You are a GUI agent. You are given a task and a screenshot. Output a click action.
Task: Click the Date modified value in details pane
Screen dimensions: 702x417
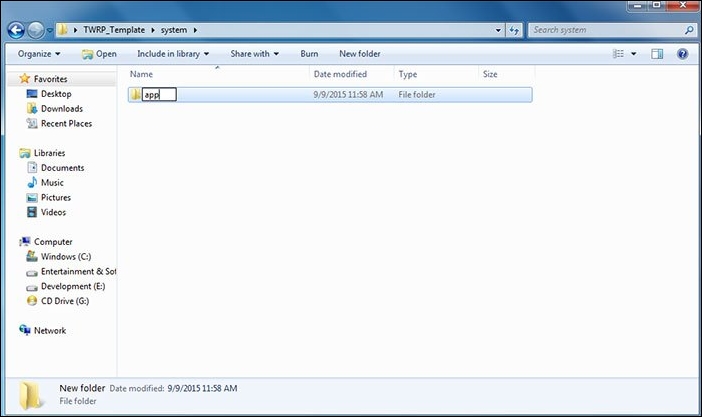coord(202,388)
